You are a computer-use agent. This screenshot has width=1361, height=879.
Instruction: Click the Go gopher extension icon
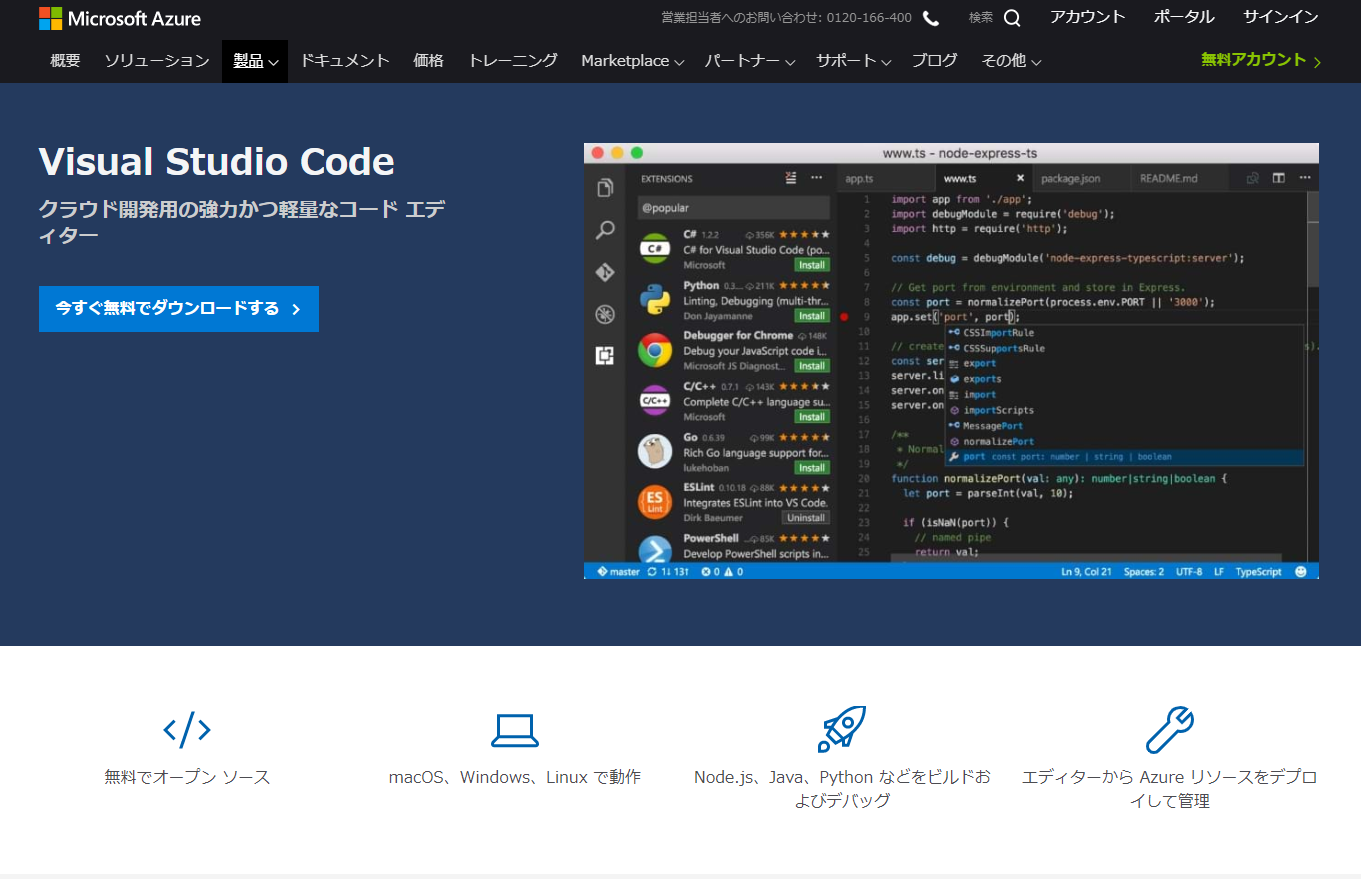pyautogui.click(x=655, y=451)
